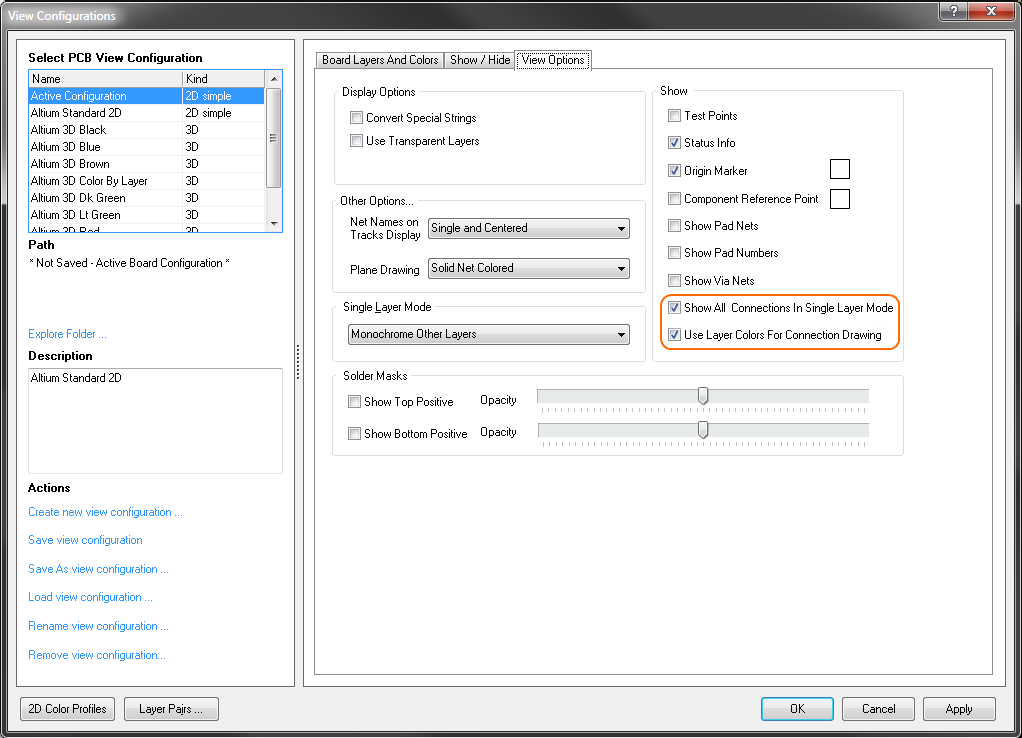Viewport: 1022px width, 738px height.
Task: Toggle Use Transparent Layers option
Action: pos(356,141)
